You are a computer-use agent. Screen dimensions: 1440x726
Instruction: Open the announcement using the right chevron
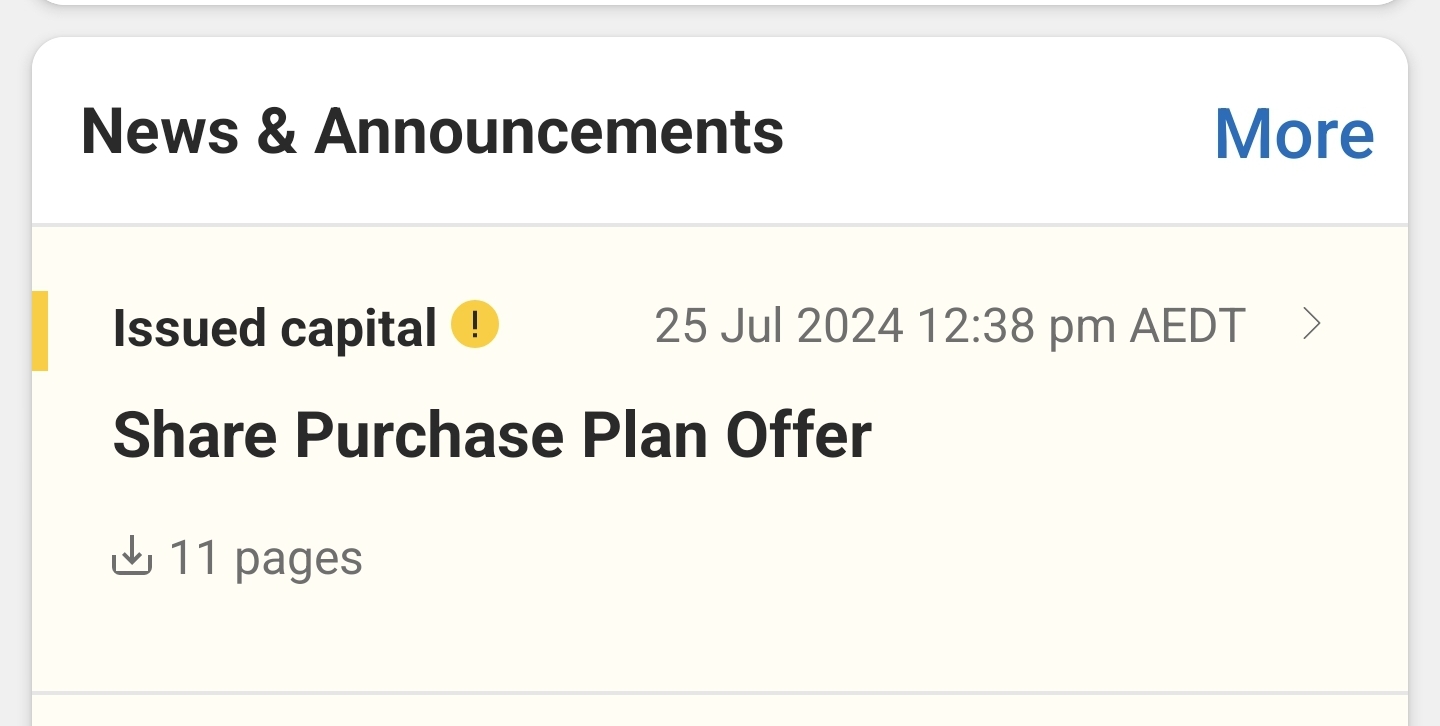point(1312,325)
